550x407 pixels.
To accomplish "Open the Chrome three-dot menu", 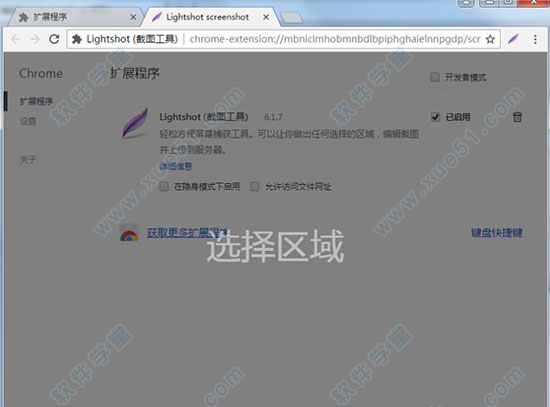I will (x=535, y=39).
